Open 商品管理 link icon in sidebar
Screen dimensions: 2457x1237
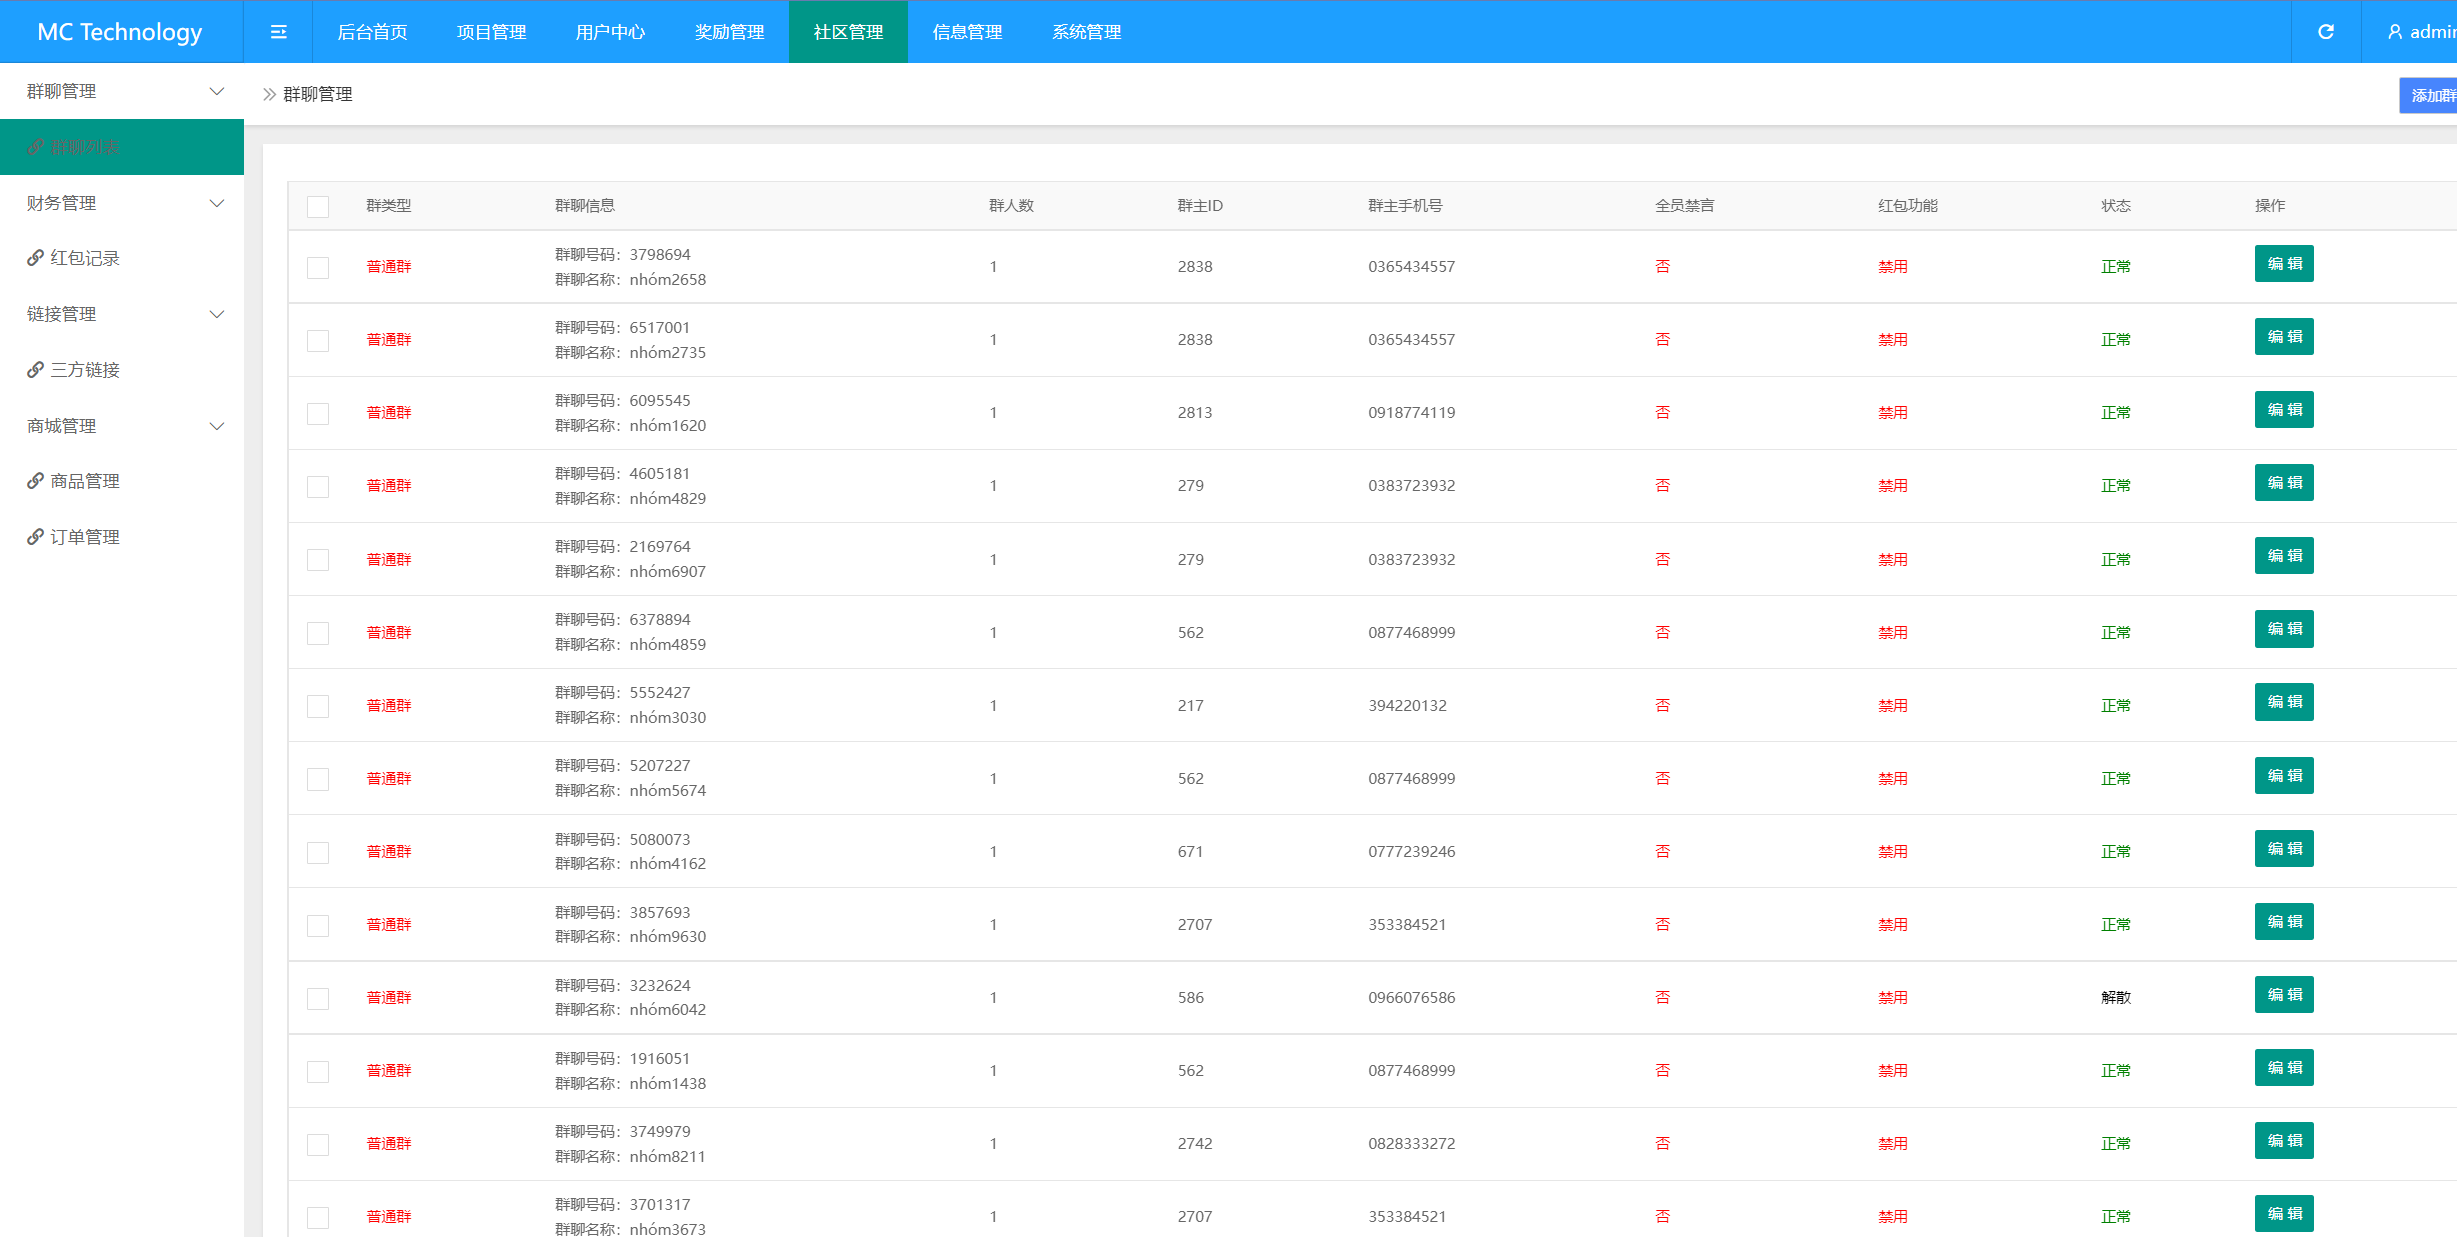[x=35, y=481]
